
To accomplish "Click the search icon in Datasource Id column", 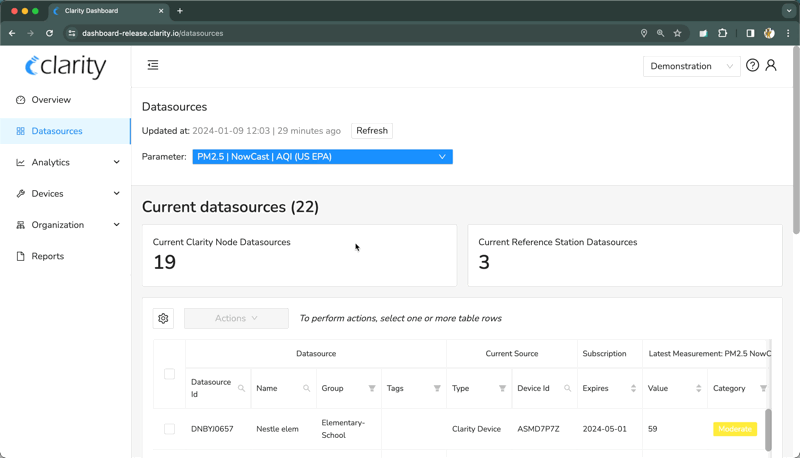I will (x=241, y=389).
